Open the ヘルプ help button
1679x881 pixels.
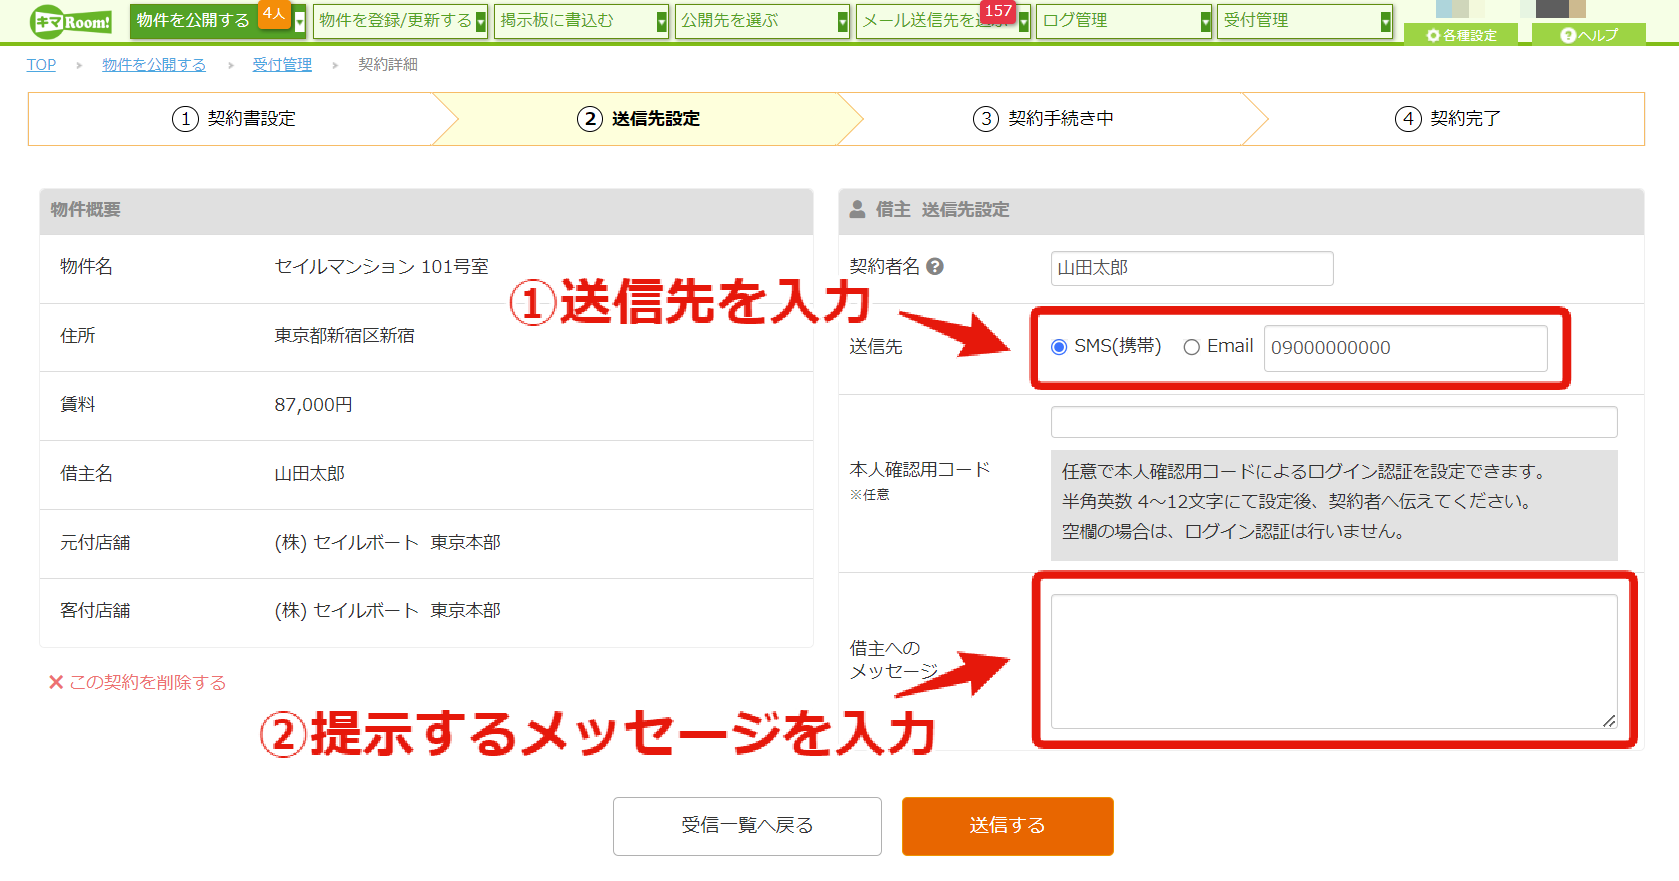tap(1589, 35)
